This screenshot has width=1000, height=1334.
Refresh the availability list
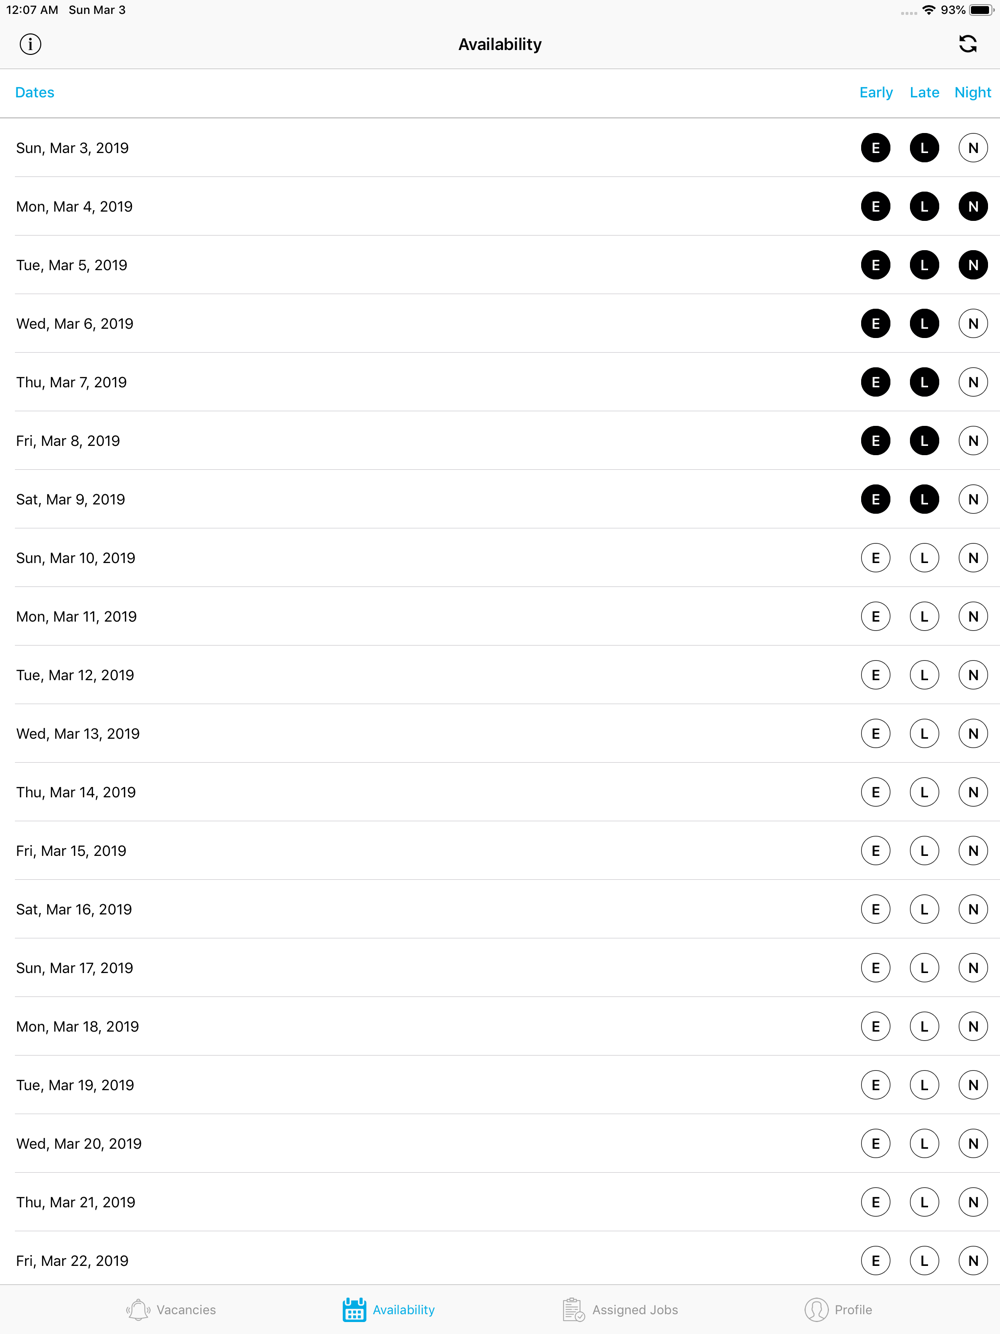click(x=968, y=44)
